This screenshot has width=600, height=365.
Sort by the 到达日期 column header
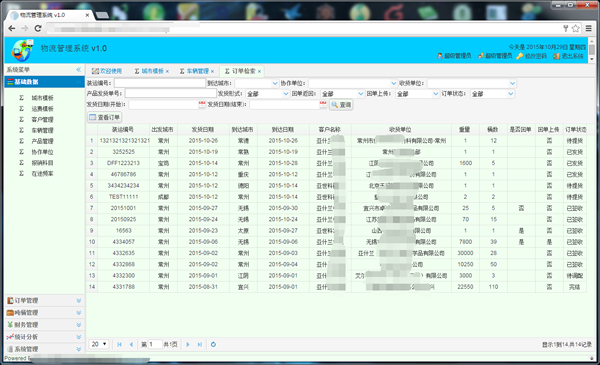(283, 130)
